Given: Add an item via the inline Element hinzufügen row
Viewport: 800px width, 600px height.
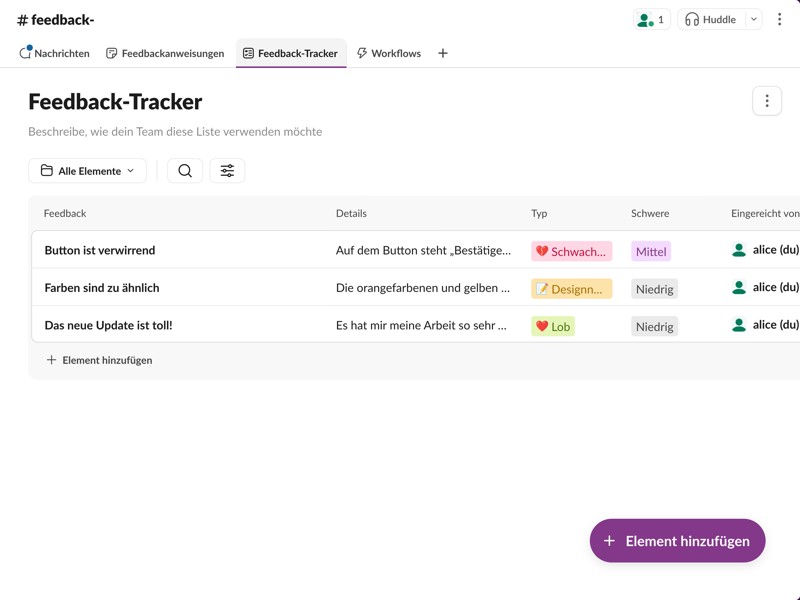Looking at the screenshot, I should point(99,360).
